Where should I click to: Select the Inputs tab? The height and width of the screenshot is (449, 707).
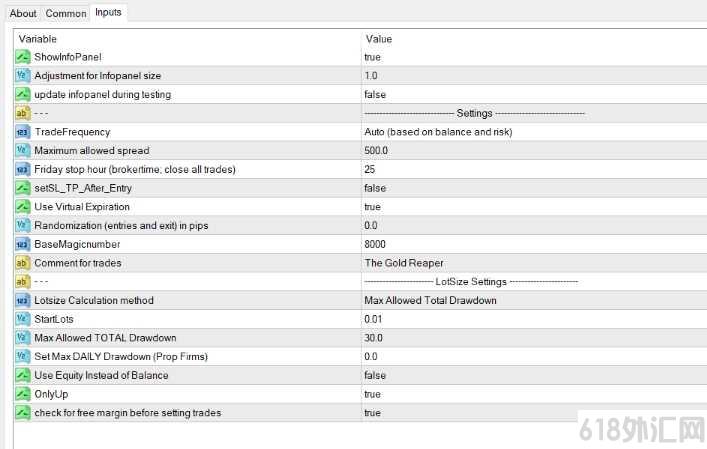pyautogui.click(x=108, y=12)
